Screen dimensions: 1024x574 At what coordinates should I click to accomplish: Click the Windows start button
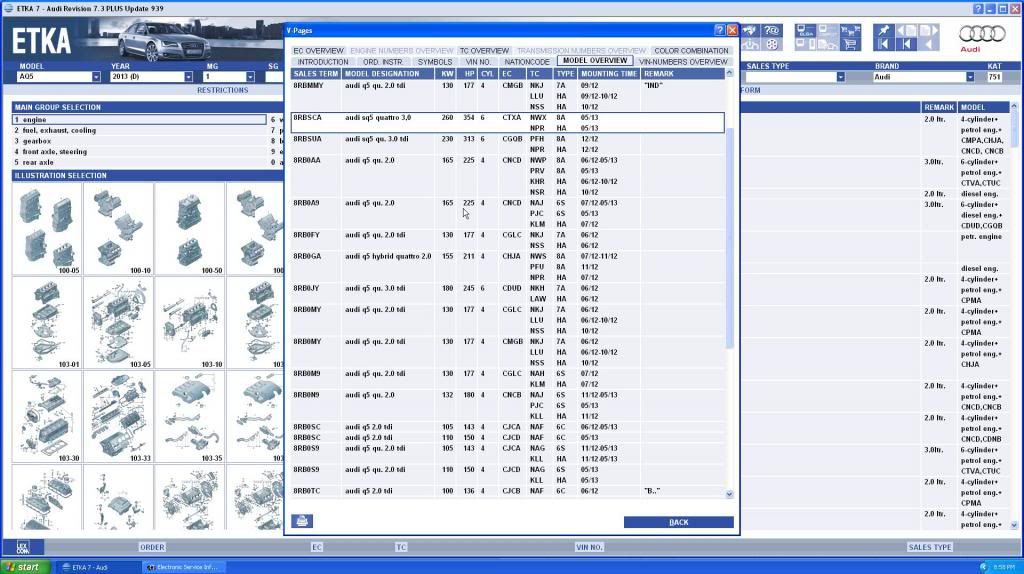point(24,567)
